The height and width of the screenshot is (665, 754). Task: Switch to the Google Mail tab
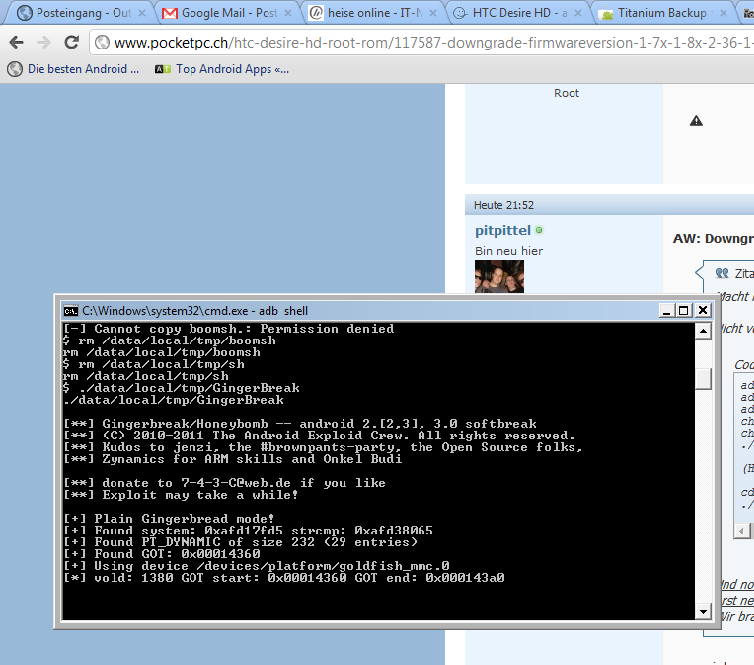click(x=226, y=13)
